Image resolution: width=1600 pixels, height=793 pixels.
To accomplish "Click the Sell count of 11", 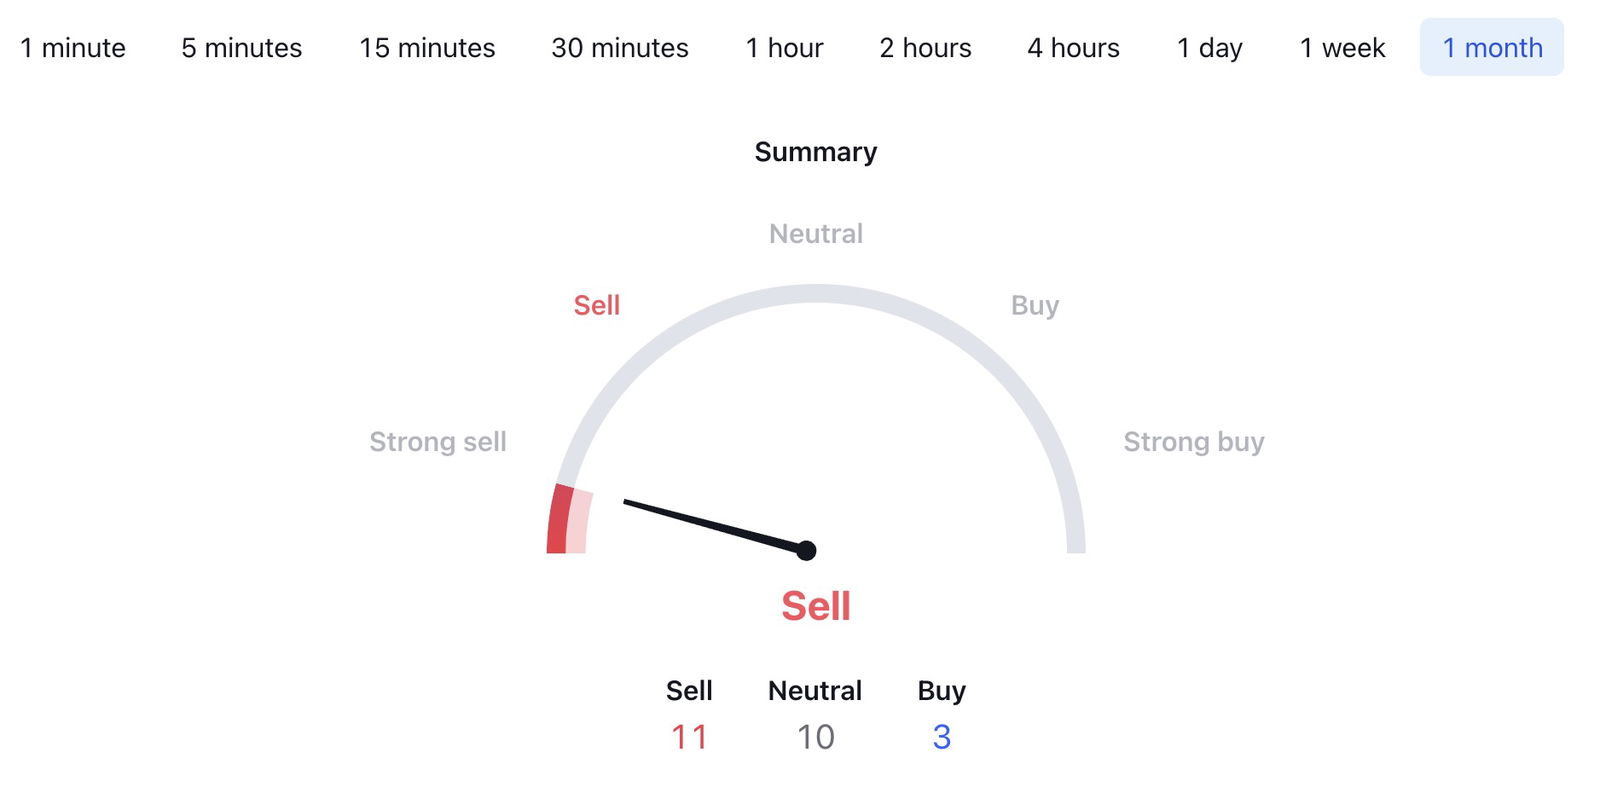I will (689, 737).
